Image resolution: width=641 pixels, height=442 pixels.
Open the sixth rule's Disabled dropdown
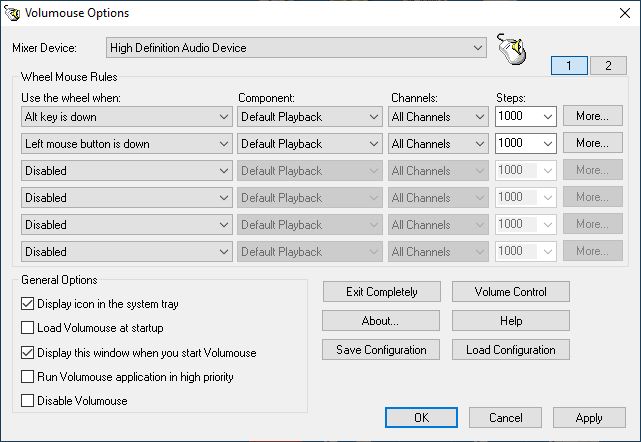(127, 252)
